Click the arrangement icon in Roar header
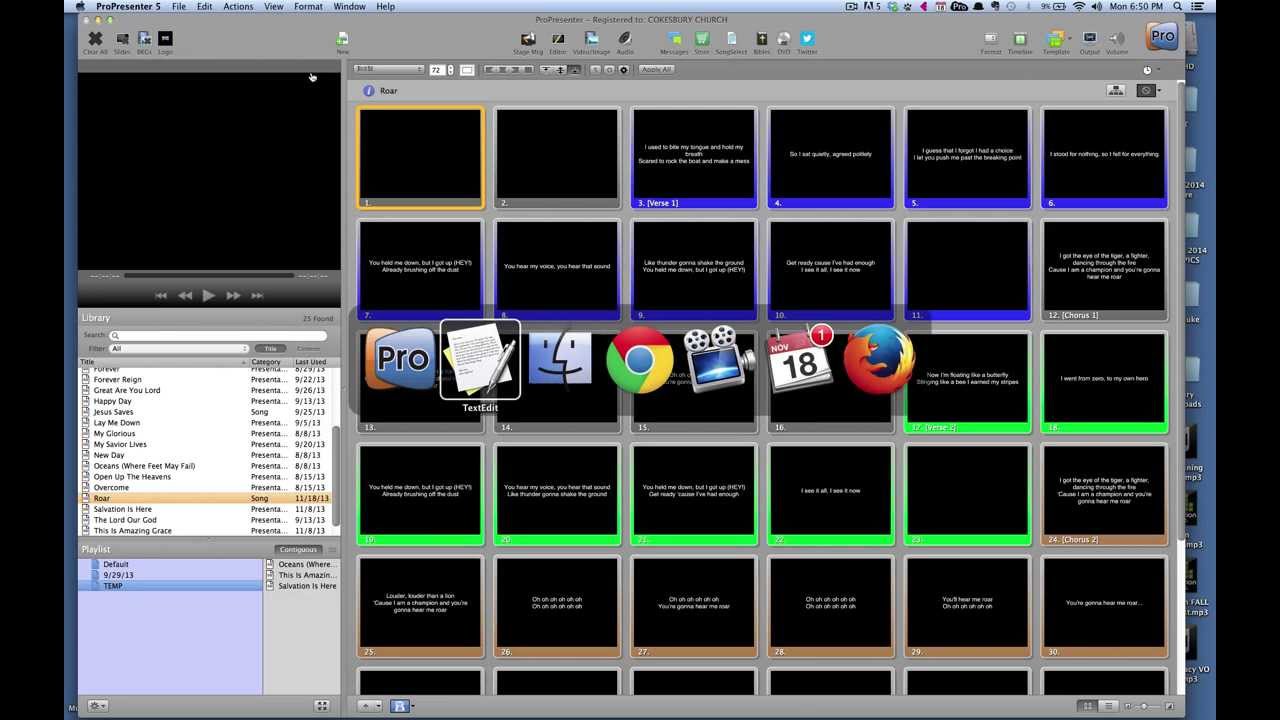The height and width of the screenshot is (720, 1280). tap(1116, 91)
